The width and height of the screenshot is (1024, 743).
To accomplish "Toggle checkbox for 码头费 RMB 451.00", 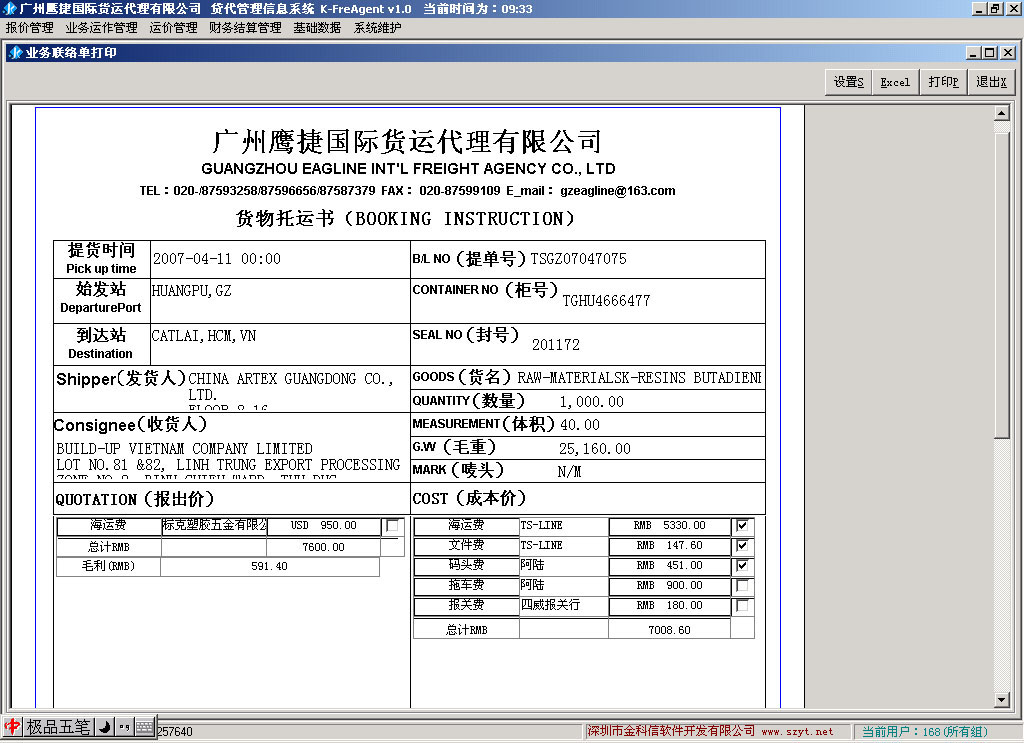I will tap(742, 565).
